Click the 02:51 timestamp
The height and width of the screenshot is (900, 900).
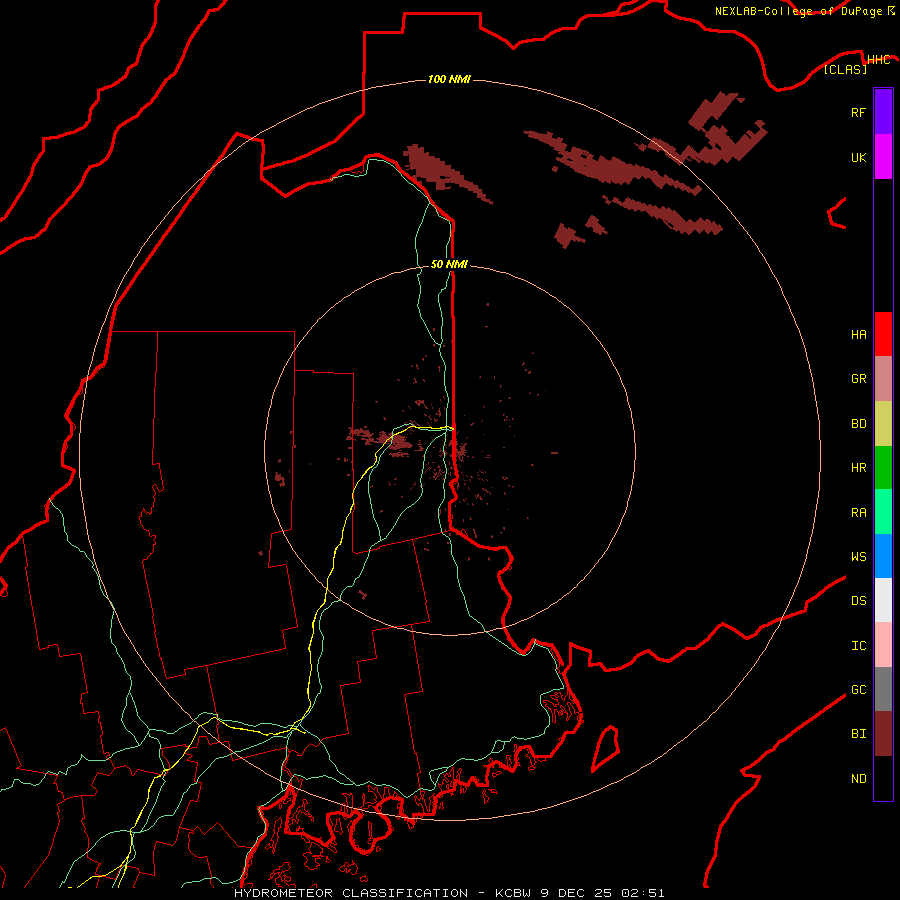coord(645,893)
